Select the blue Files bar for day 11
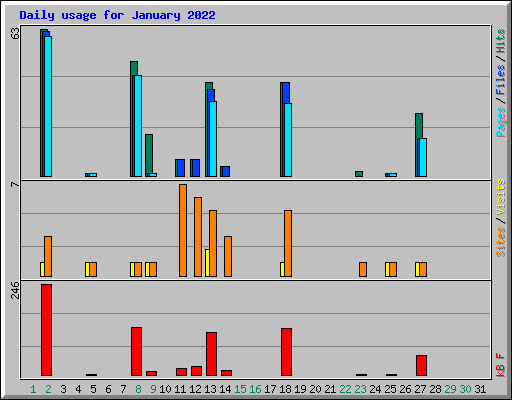The height and width of the screenshot is (400, 512). [x=181, y=168]
